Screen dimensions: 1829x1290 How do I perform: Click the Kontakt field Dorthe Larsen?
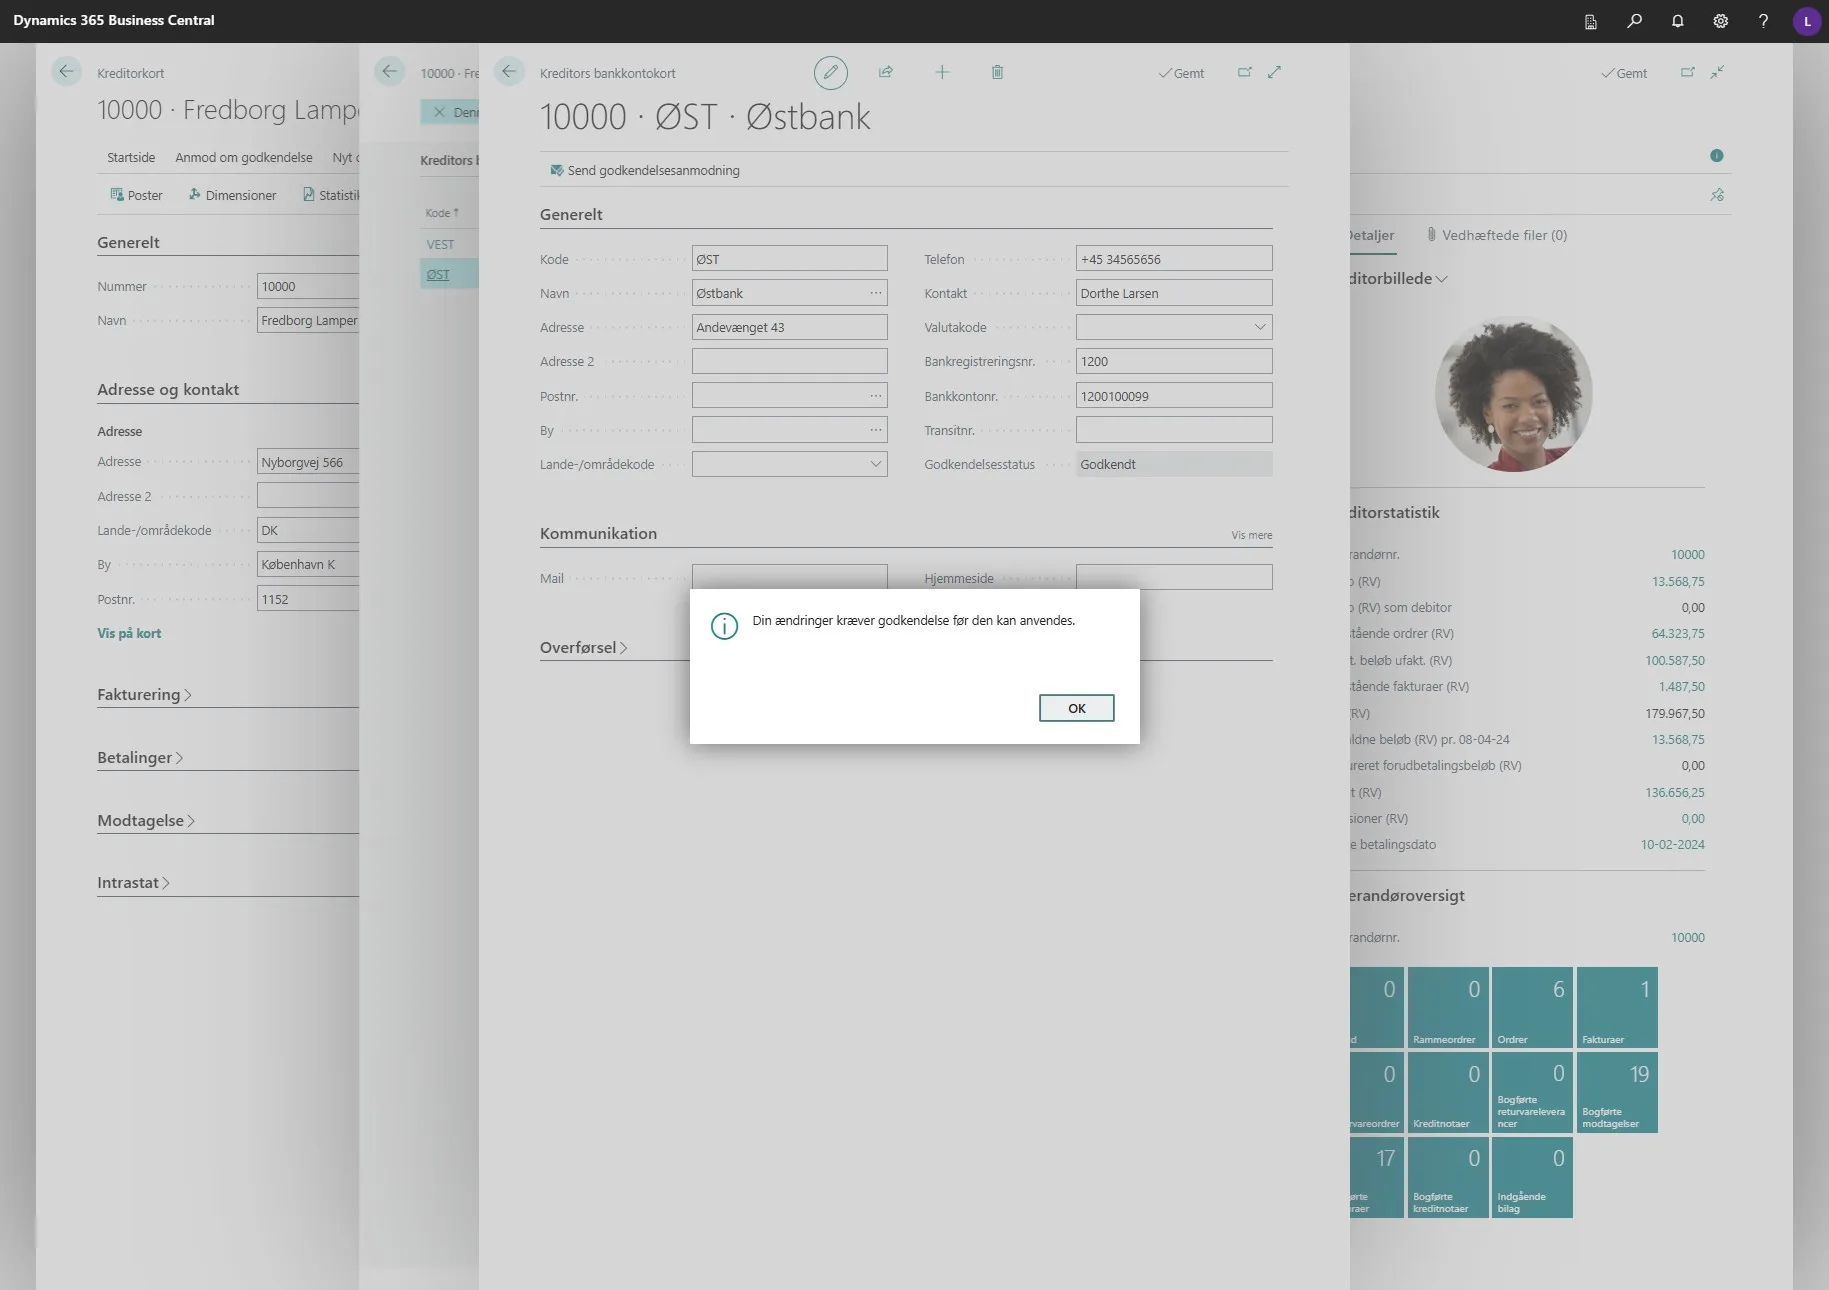pos(1174,293)
